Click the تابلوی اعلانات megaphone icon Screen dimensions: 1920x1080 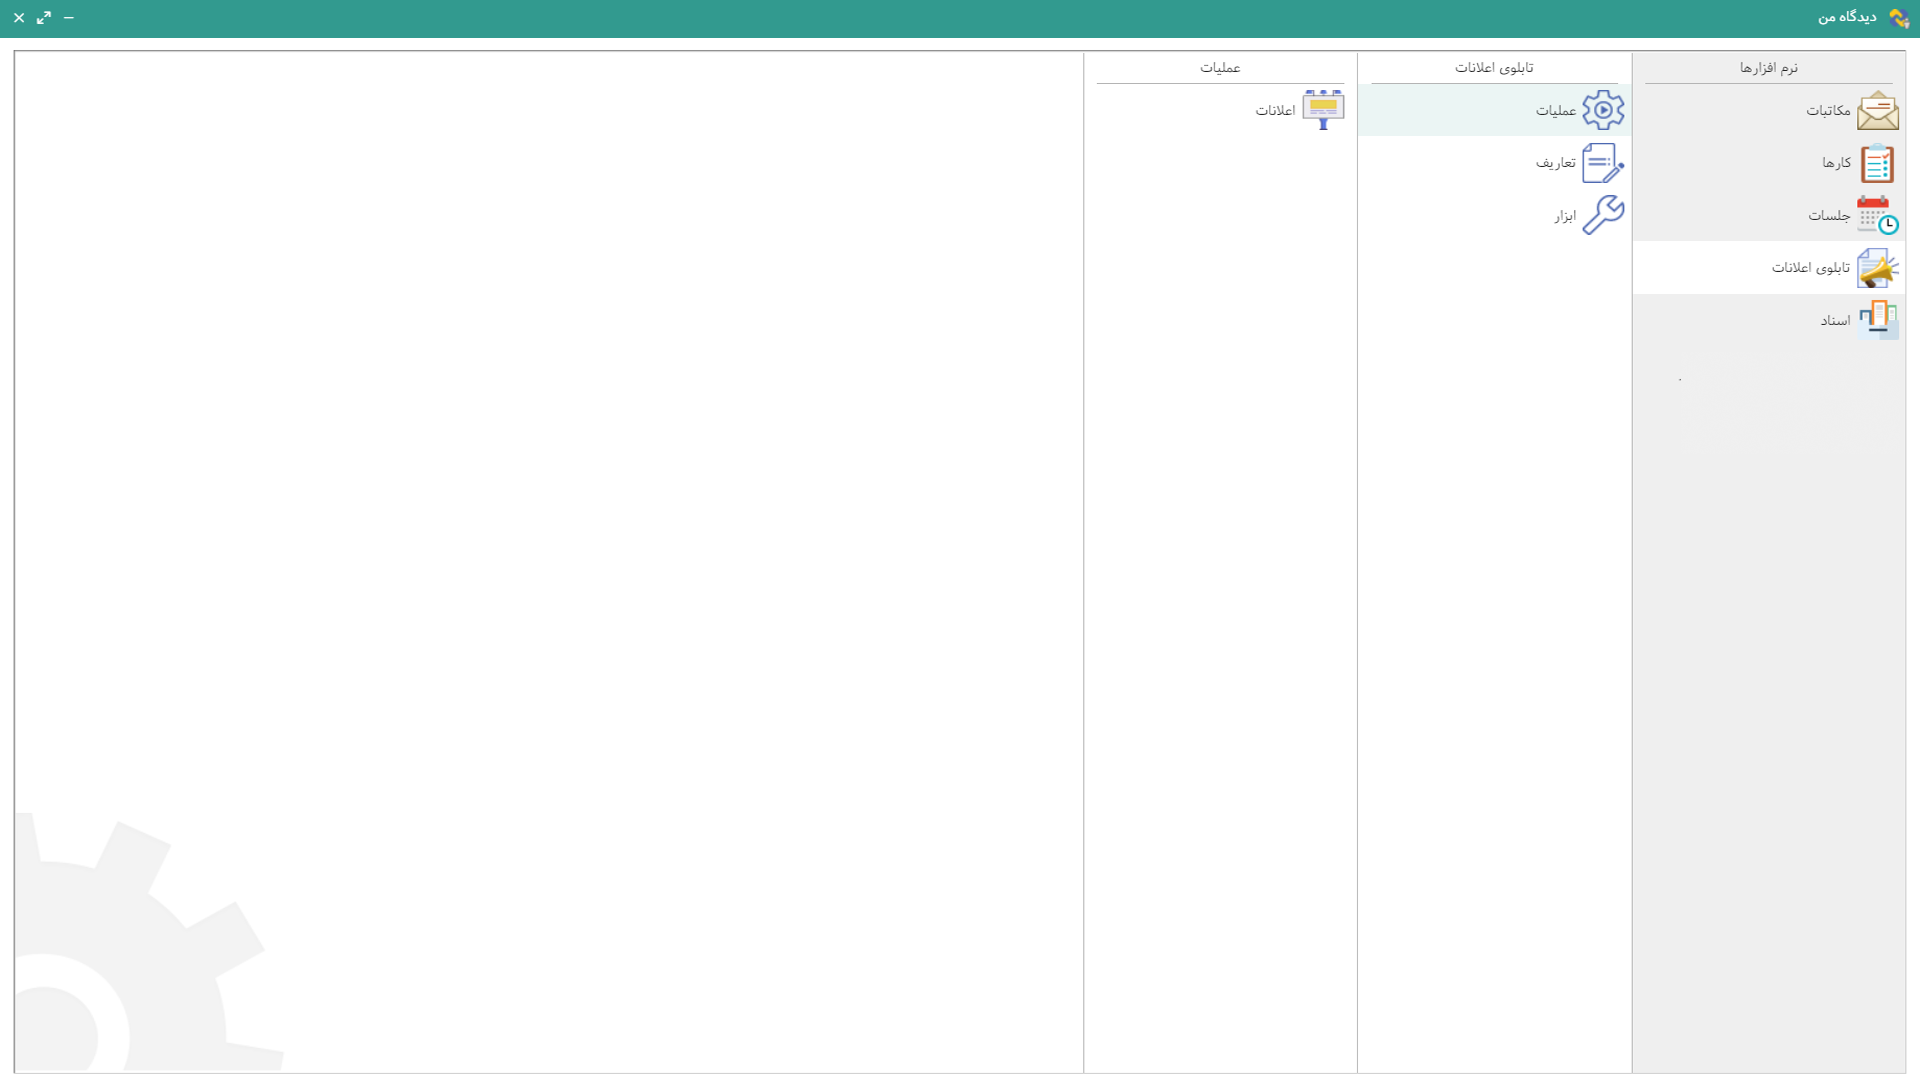point(1877,268)
